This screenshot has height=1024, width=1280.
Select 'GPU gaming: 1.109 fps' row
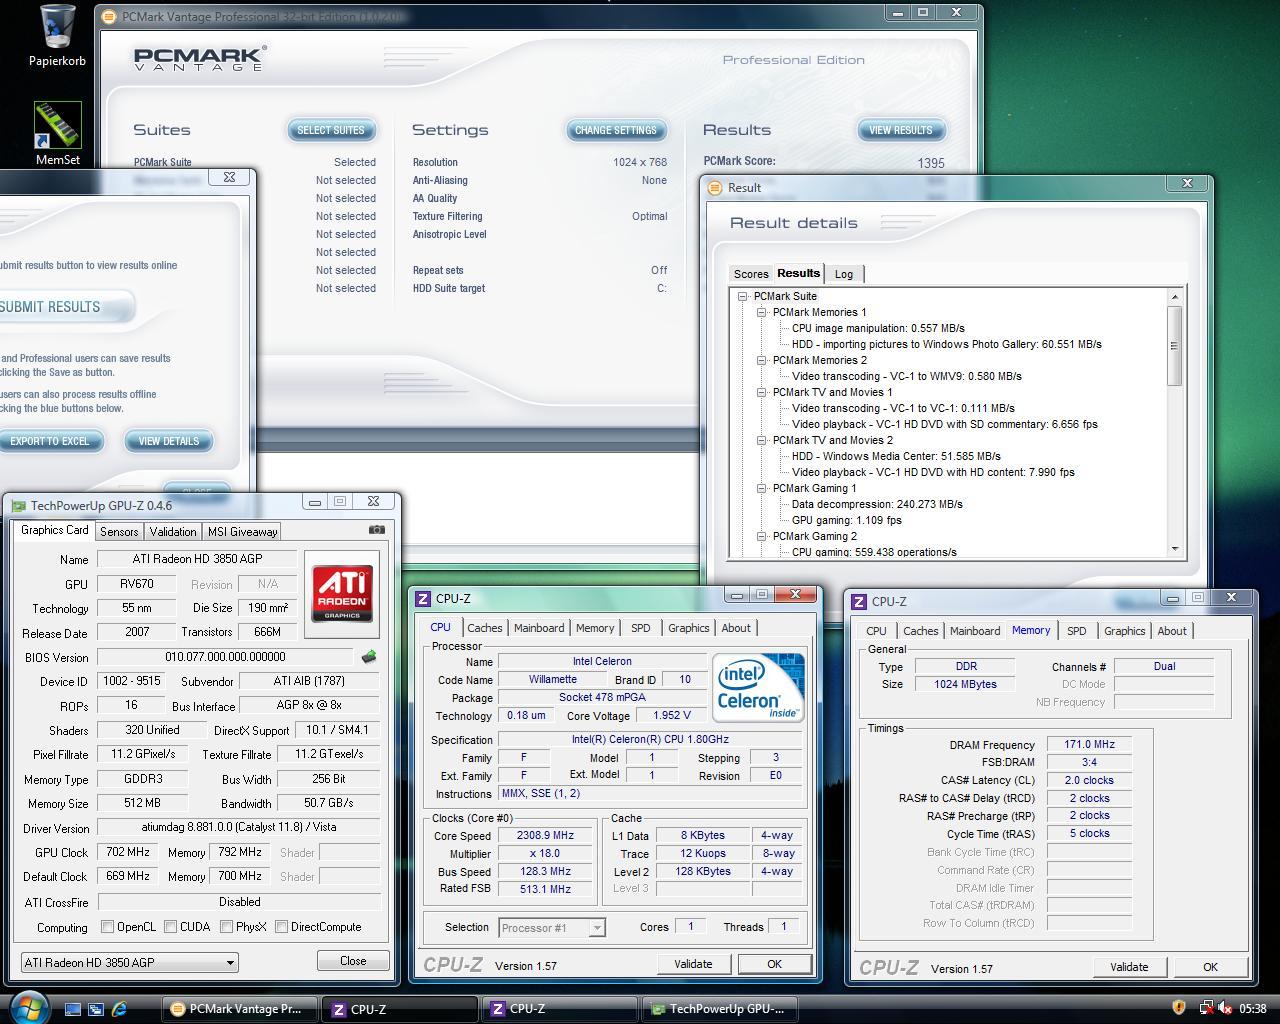click(x=846, y=520)
